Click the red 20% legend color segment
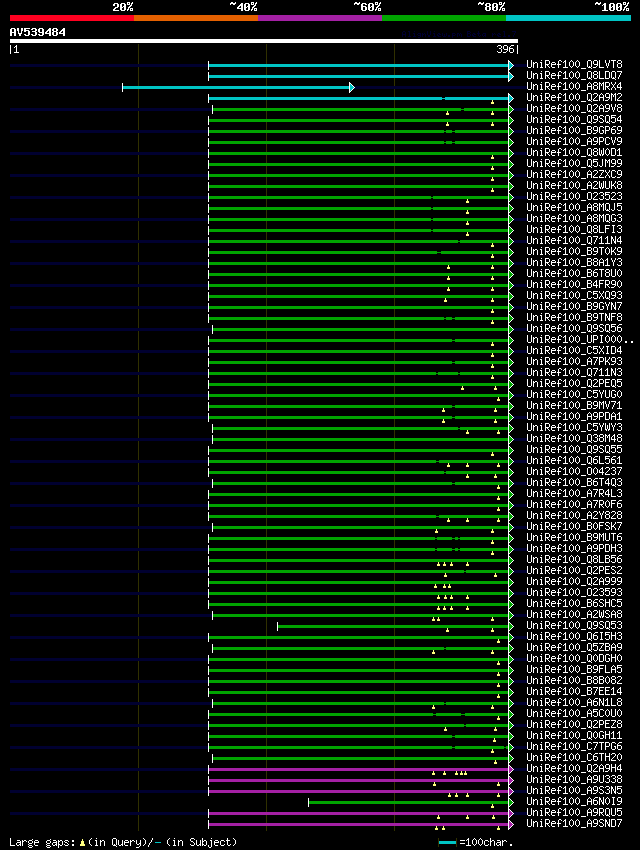The width and height of the screenshot is (640, 850). point(72,18)
